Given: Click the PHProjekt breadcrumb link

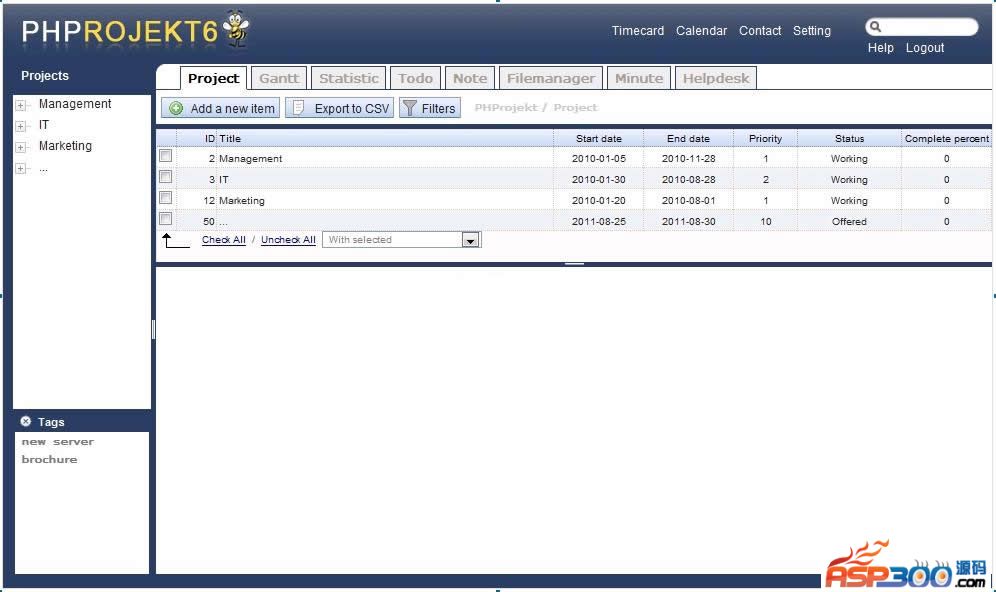Looking at the screenshot, I should (506, 107).
